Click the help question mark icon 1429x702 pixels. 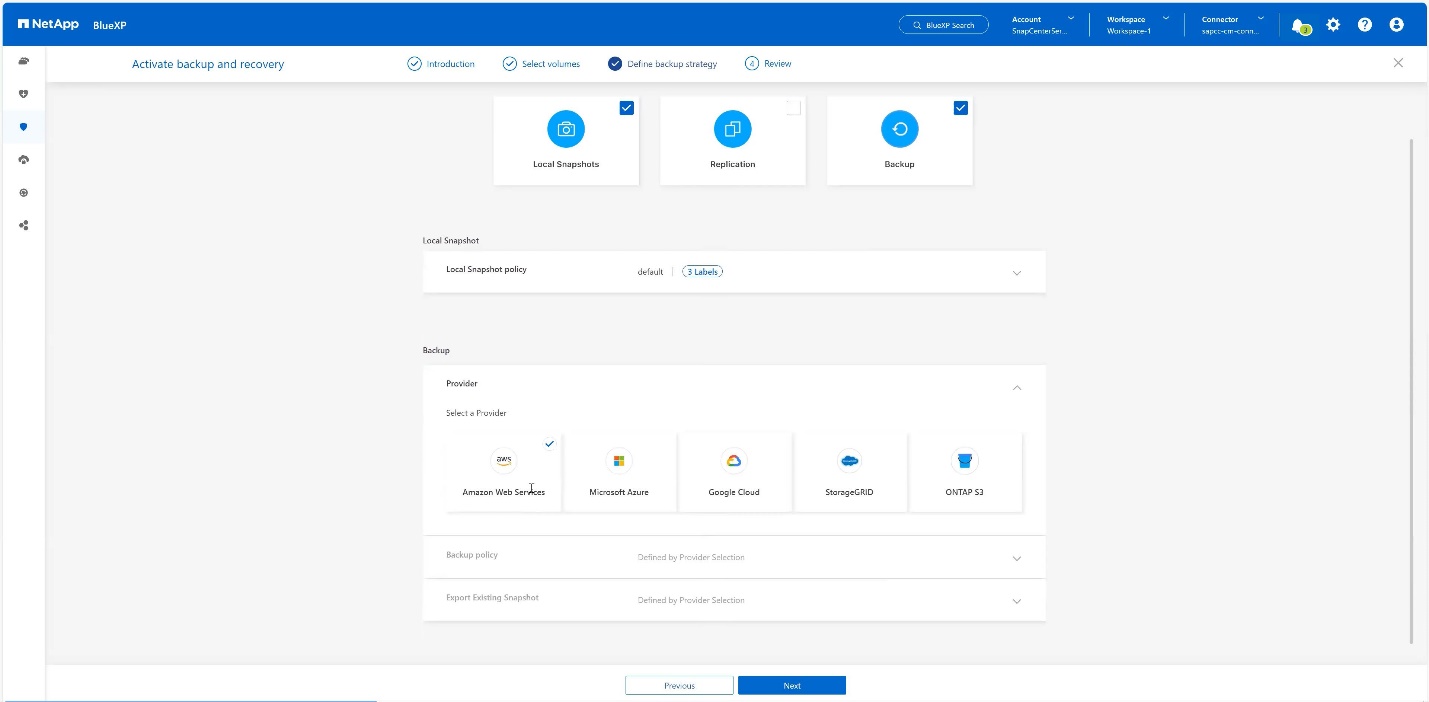coord(1365,25)
